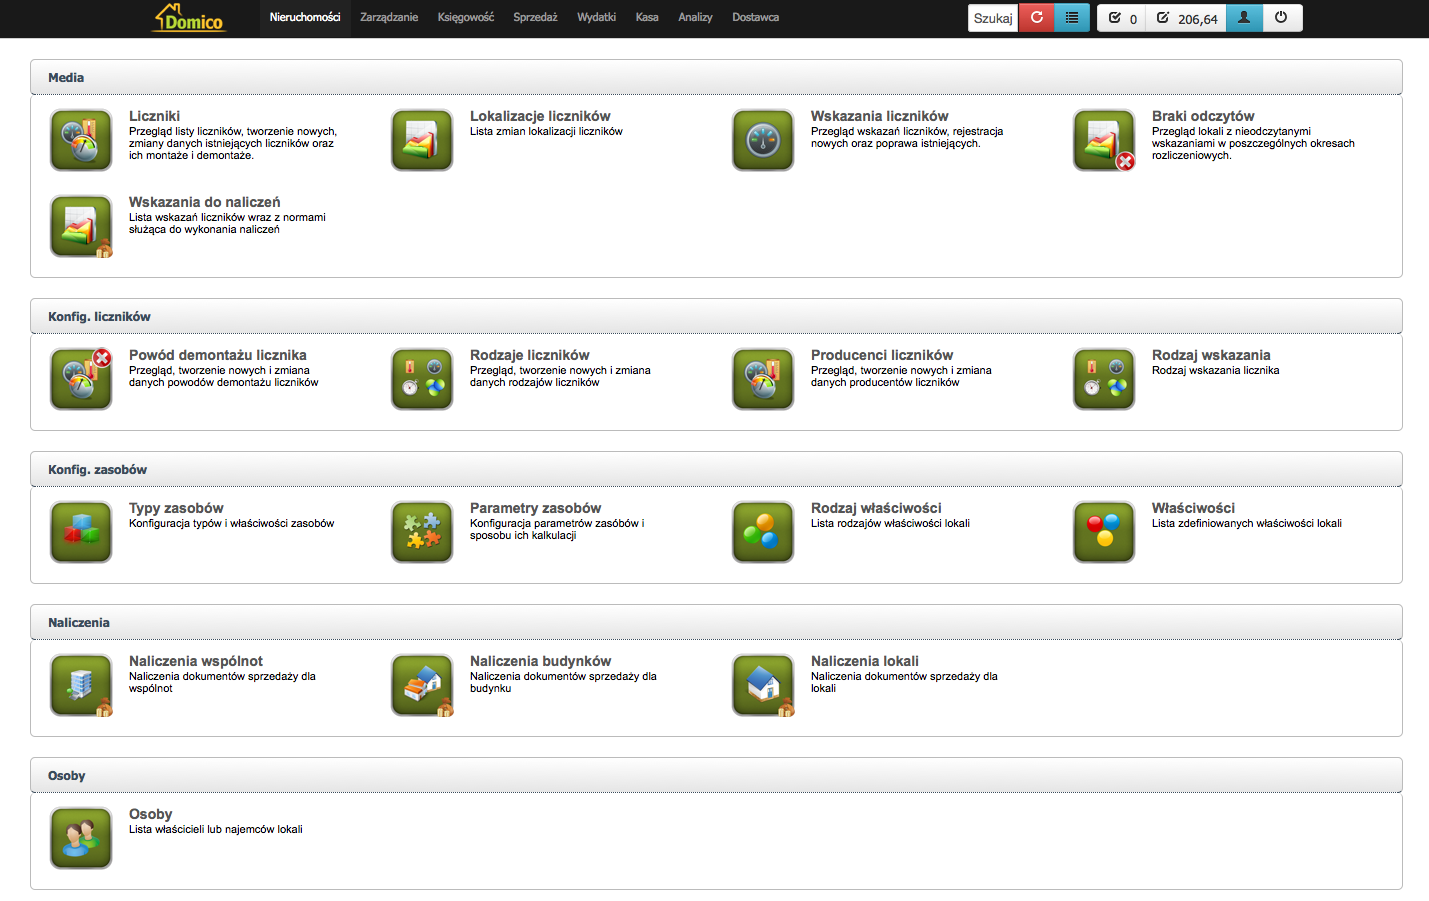Image resolution: width=1429 pixels, height=901 pixels.
Task: Open the Braki odczytów icon
Action: tap(1104, 140)
